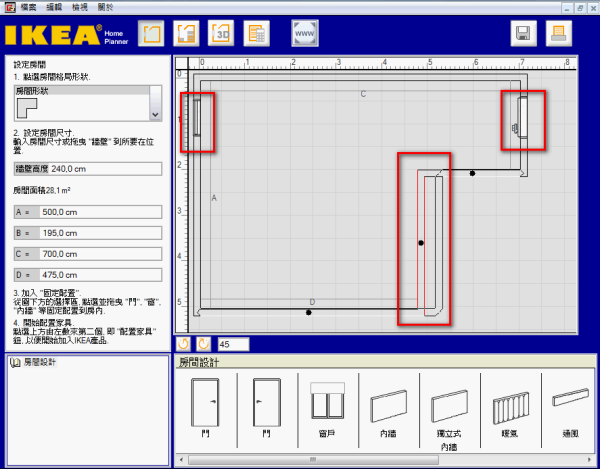Click the 房間設計 catalog header tab

[199, 362]
